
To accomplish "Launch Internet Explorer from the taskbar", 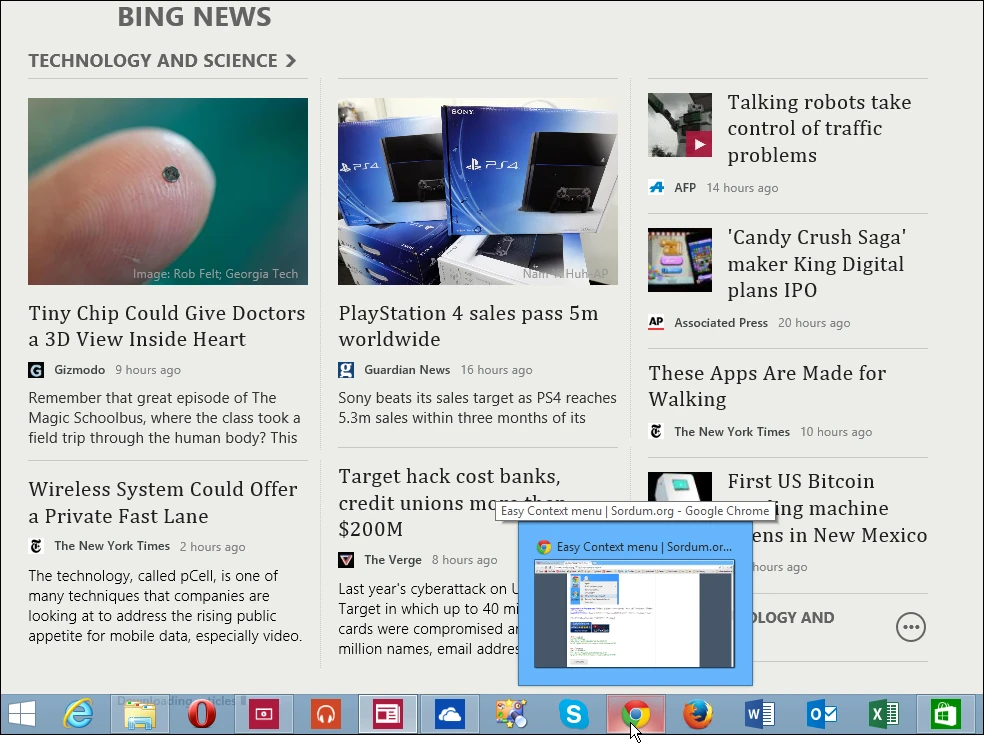I will (x=78, y=714).
